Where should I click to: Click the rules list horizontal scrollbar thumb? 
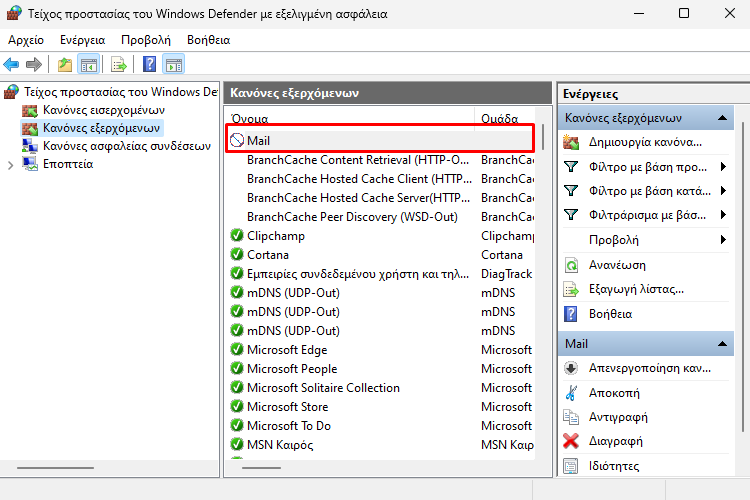click(x=261, y=467)
